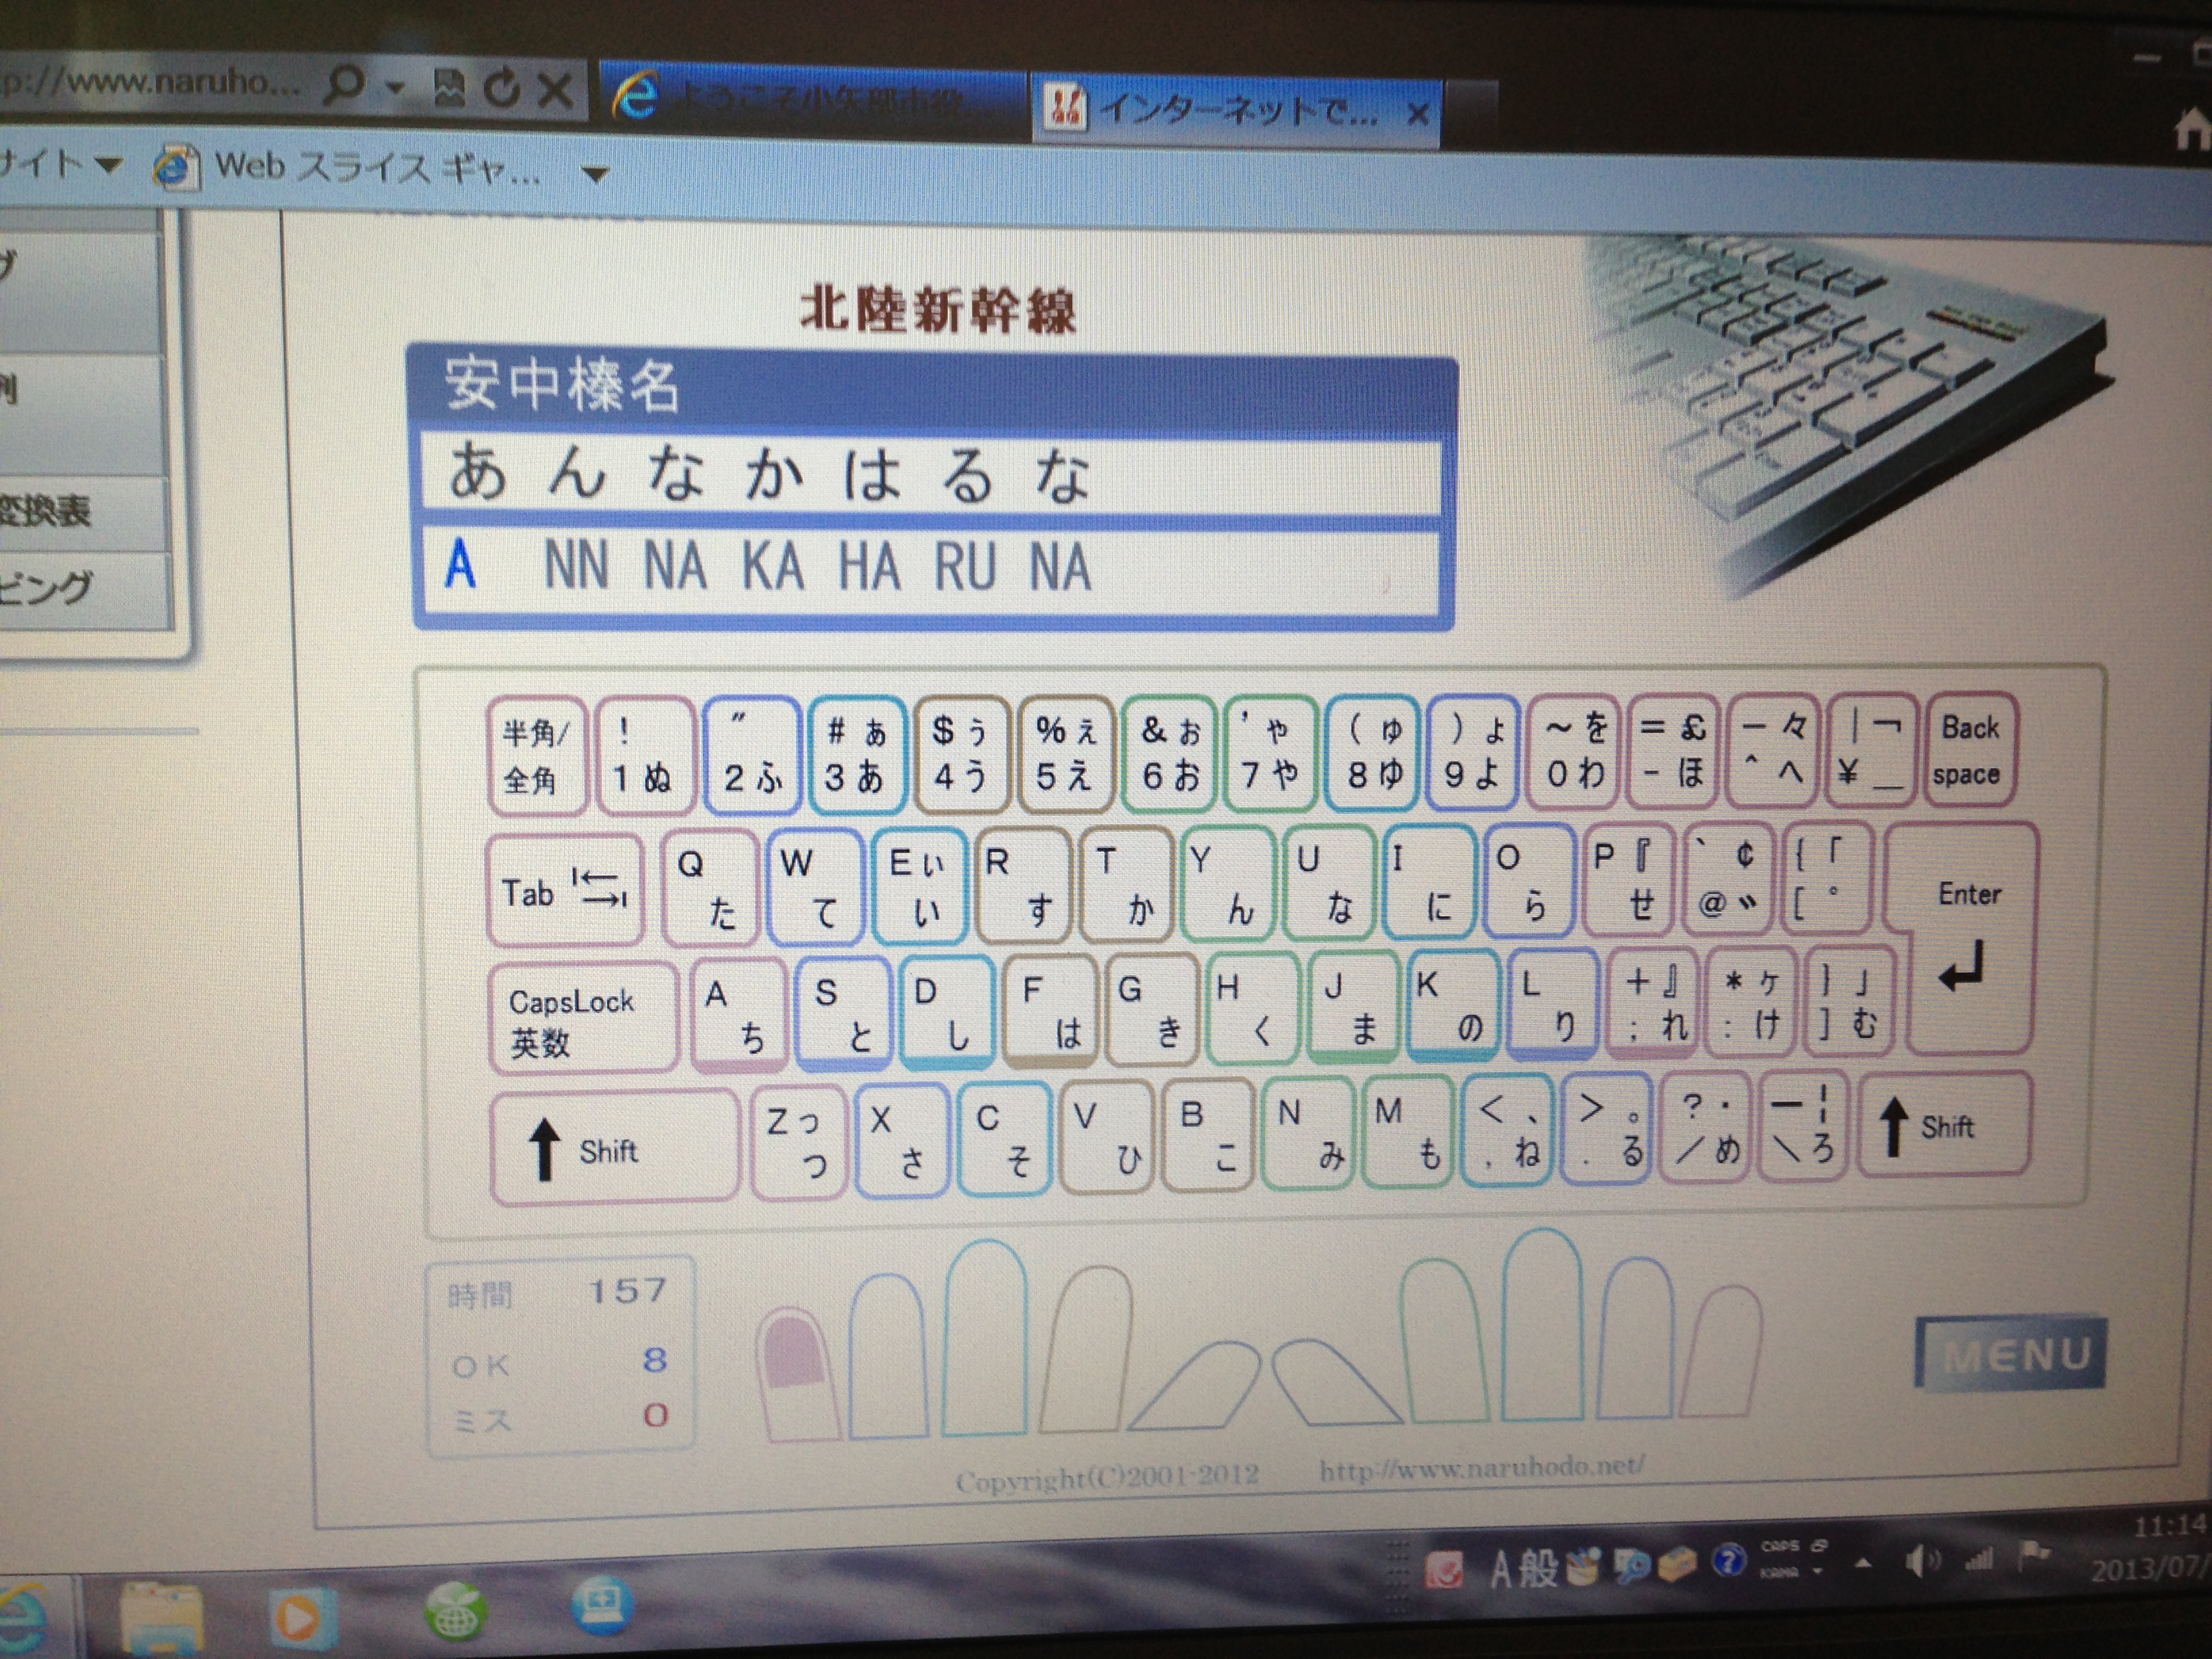Open the Web スライス ギャラリー favorite
The width and height of the screenshot is (2212, 1659).
(347, 167)
